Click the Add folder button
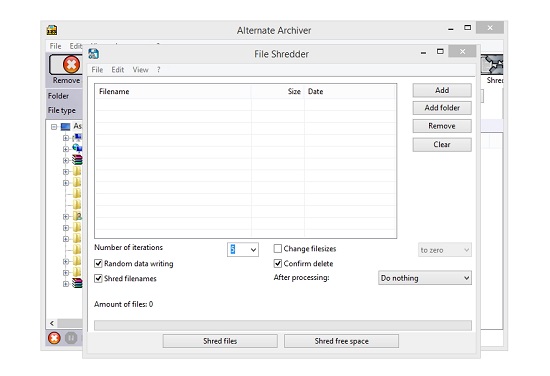This screenshot has width=550, height=376. tap(442, 108)
